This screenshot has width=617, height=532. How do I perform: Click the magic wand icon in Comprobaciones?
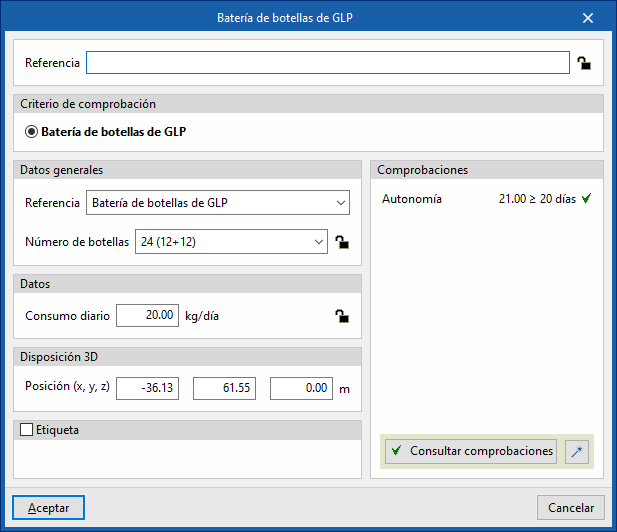coord(577,452)
